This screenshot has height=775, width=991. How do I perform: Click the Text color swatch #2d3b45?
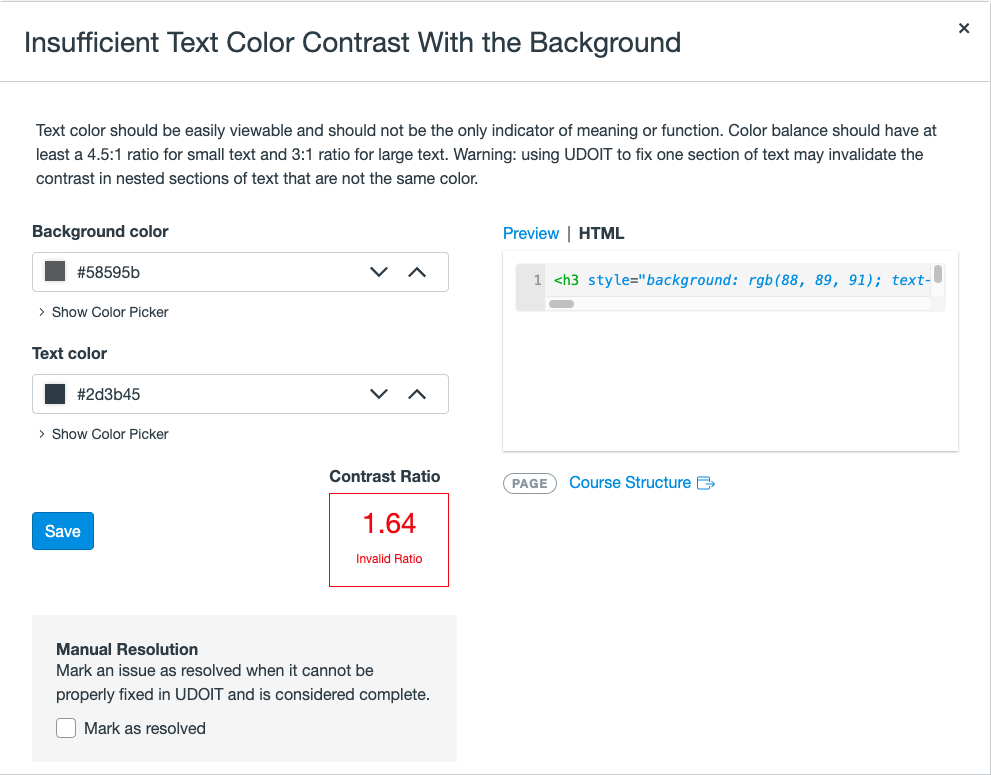[x=55, y=394]
